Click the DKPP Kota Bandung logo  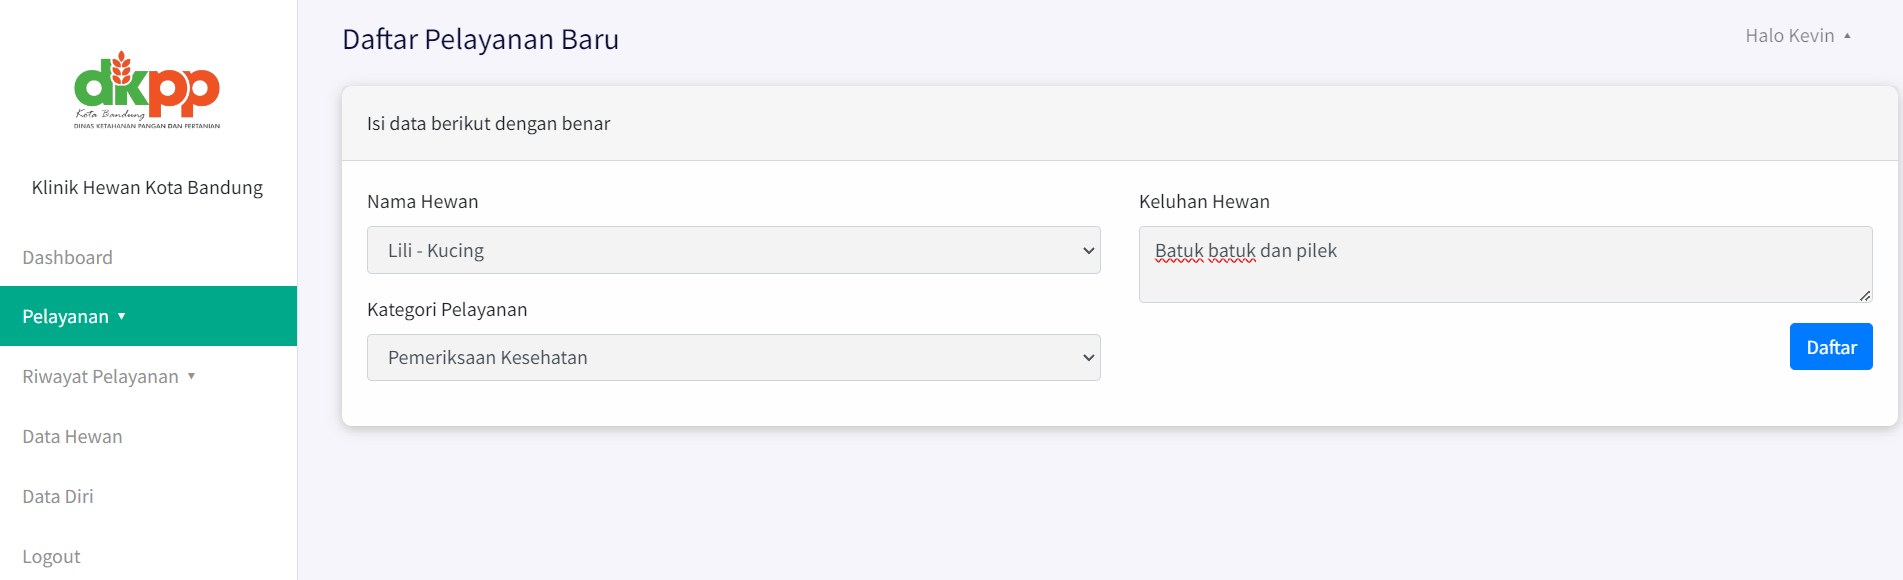(x=147, y=90)
